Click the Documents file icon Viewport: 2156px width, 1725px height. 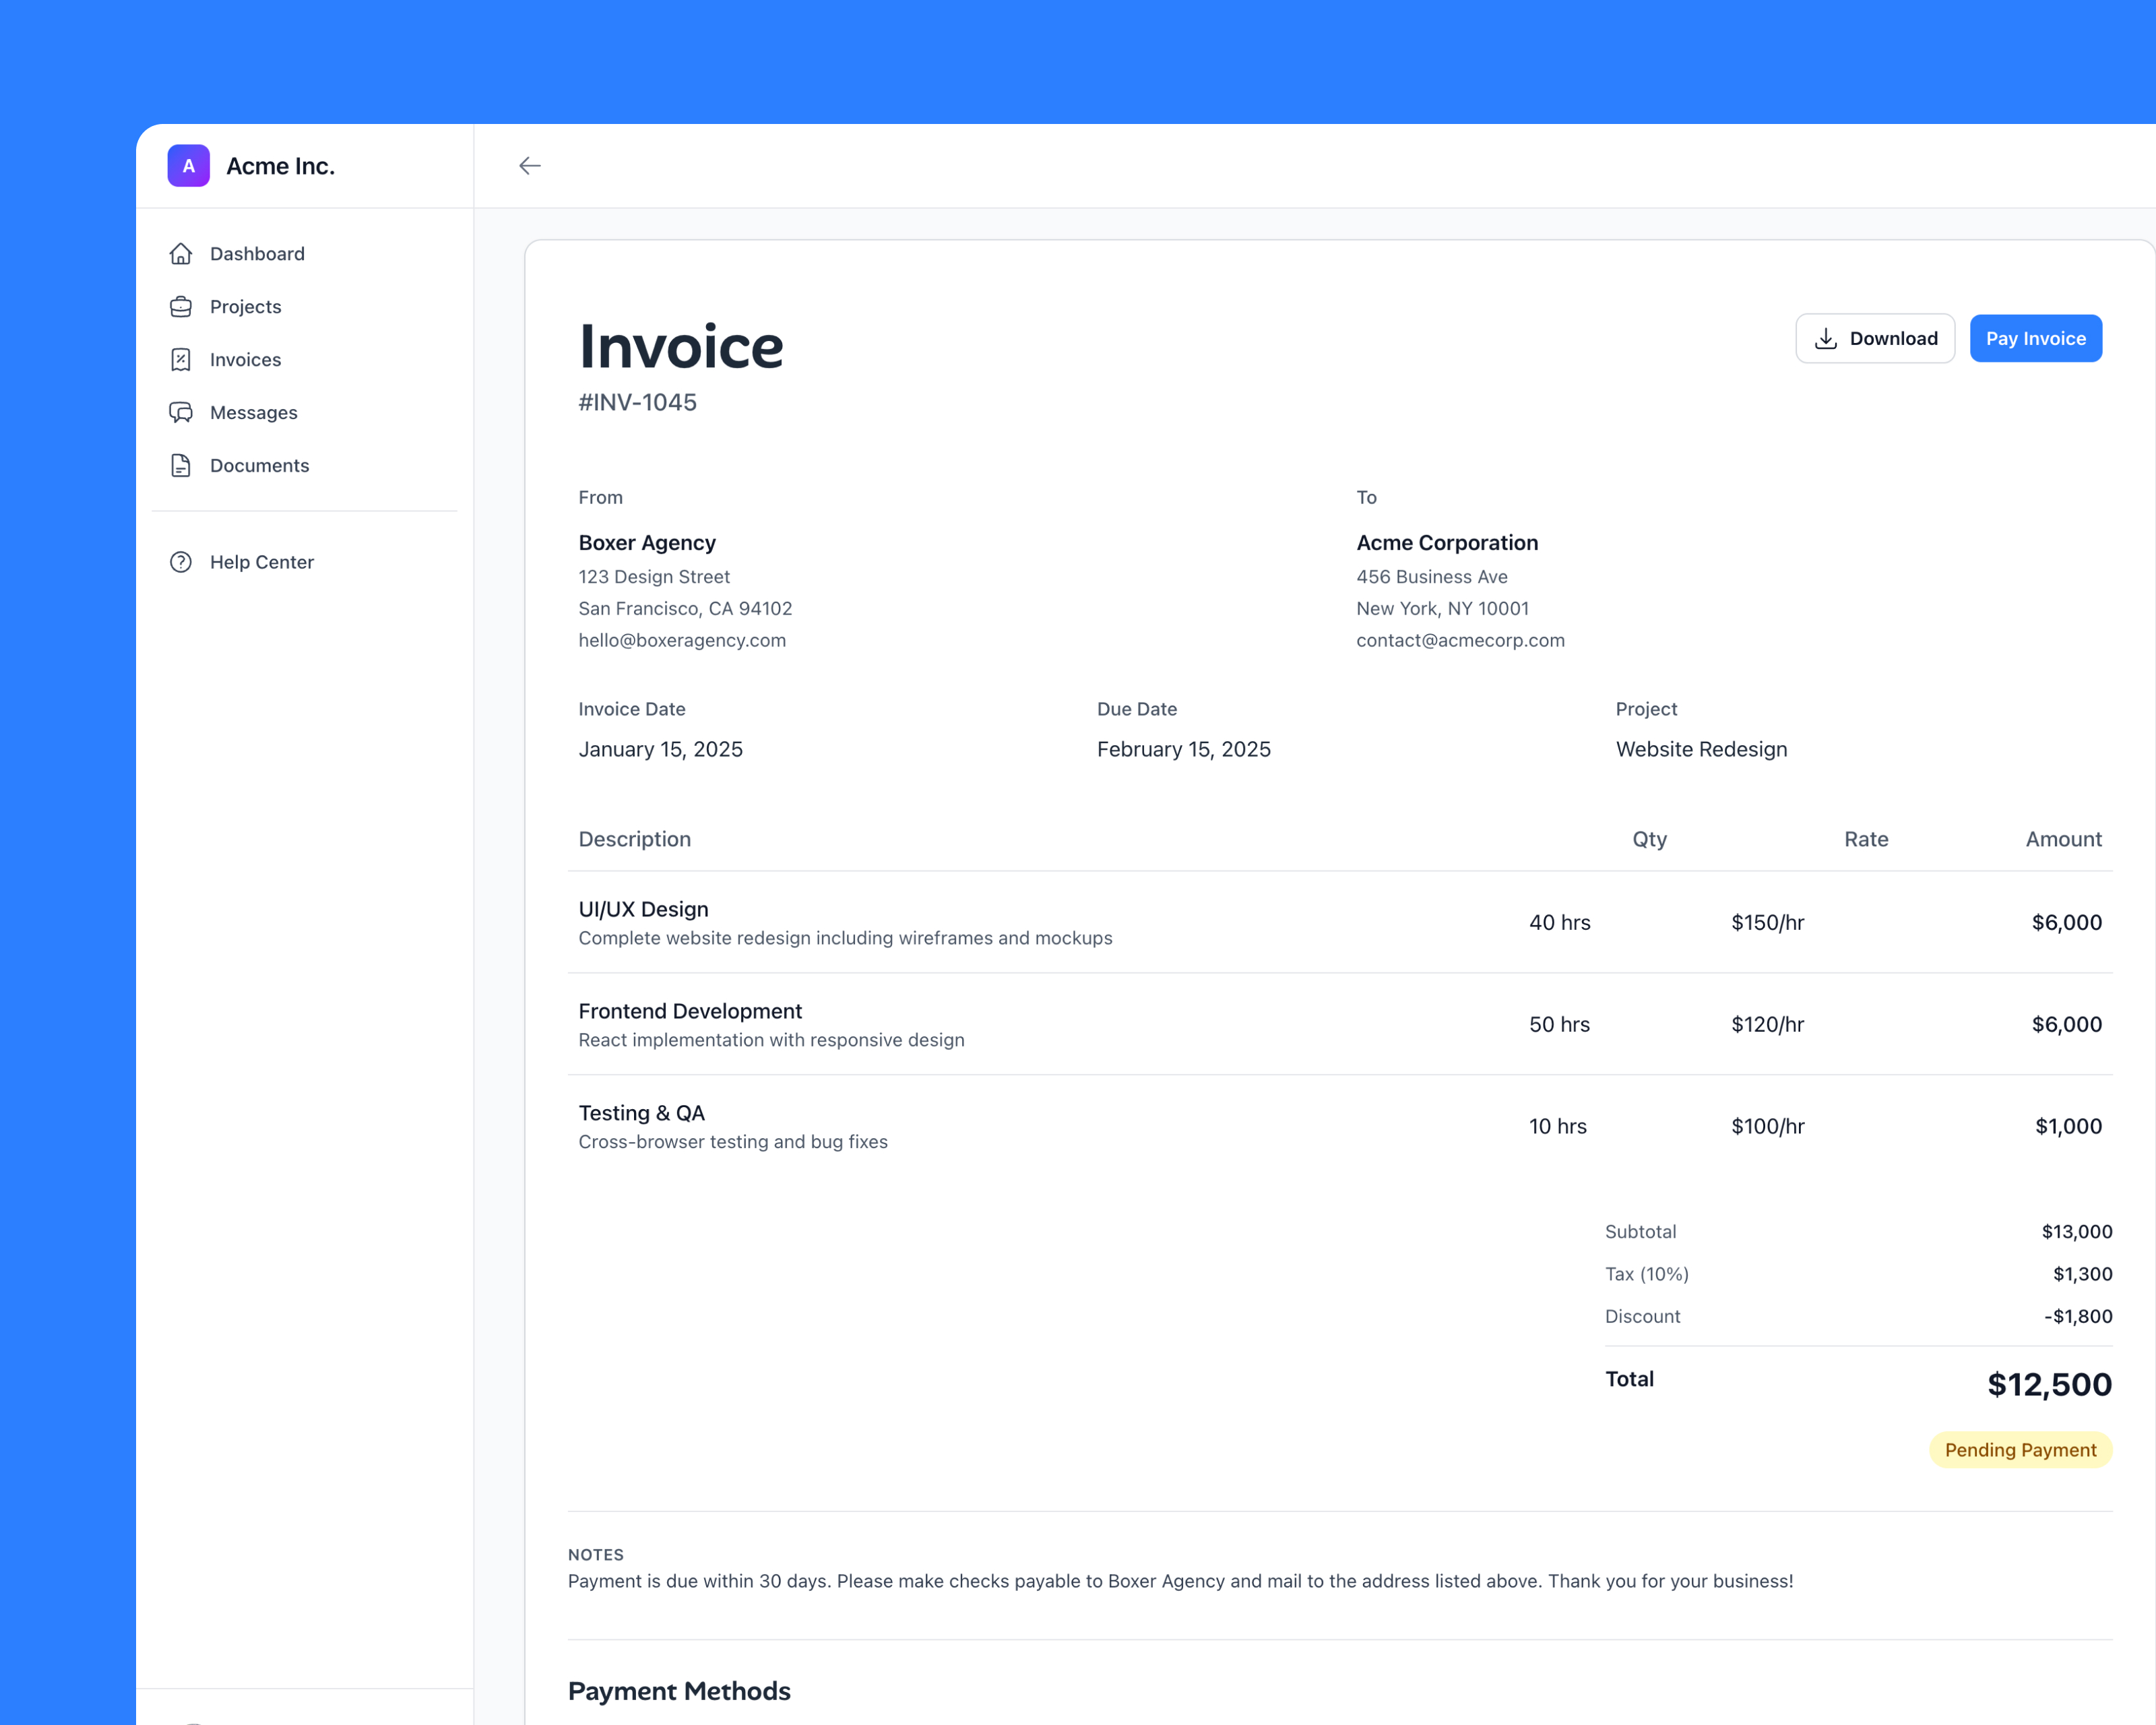click(x=181, y=466)
